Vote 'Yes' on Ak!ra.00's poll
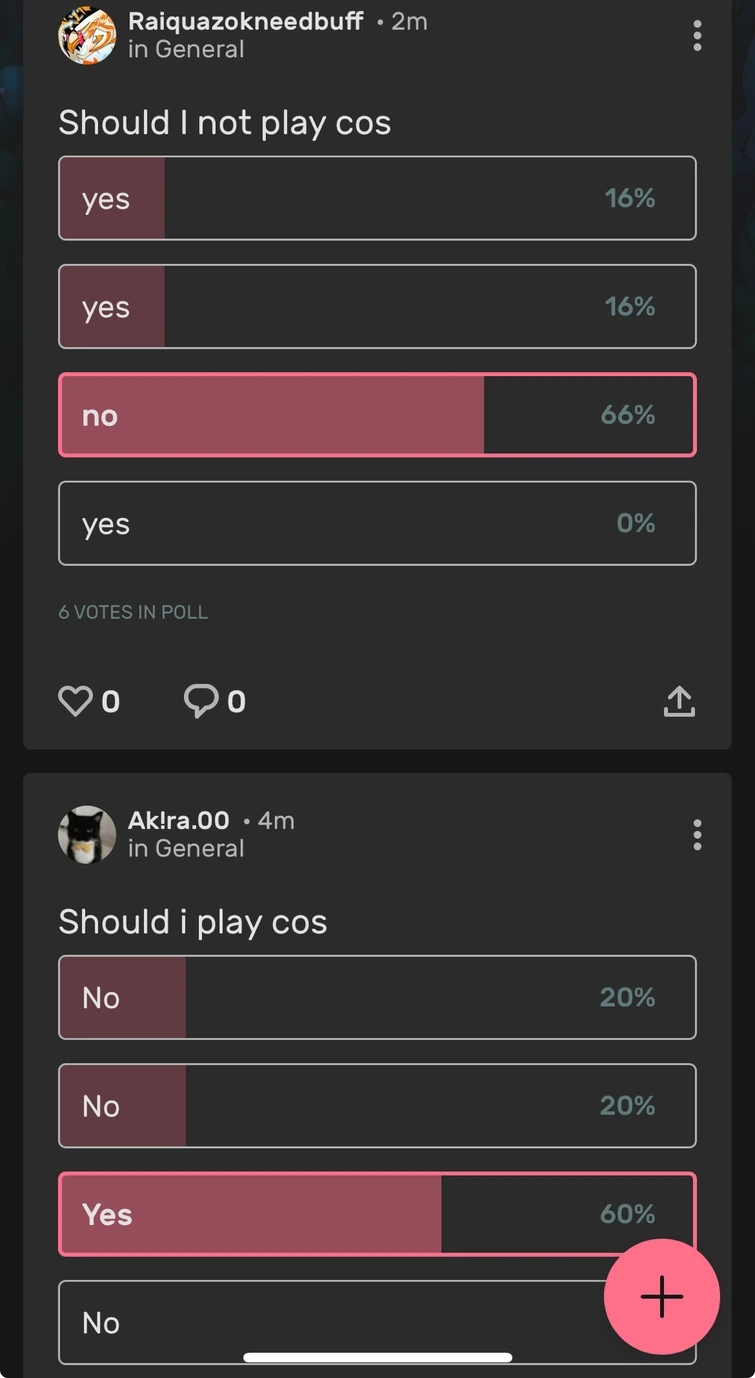Image resolution: width=755 pixels, height=1378 pixels. point(377,1214)
